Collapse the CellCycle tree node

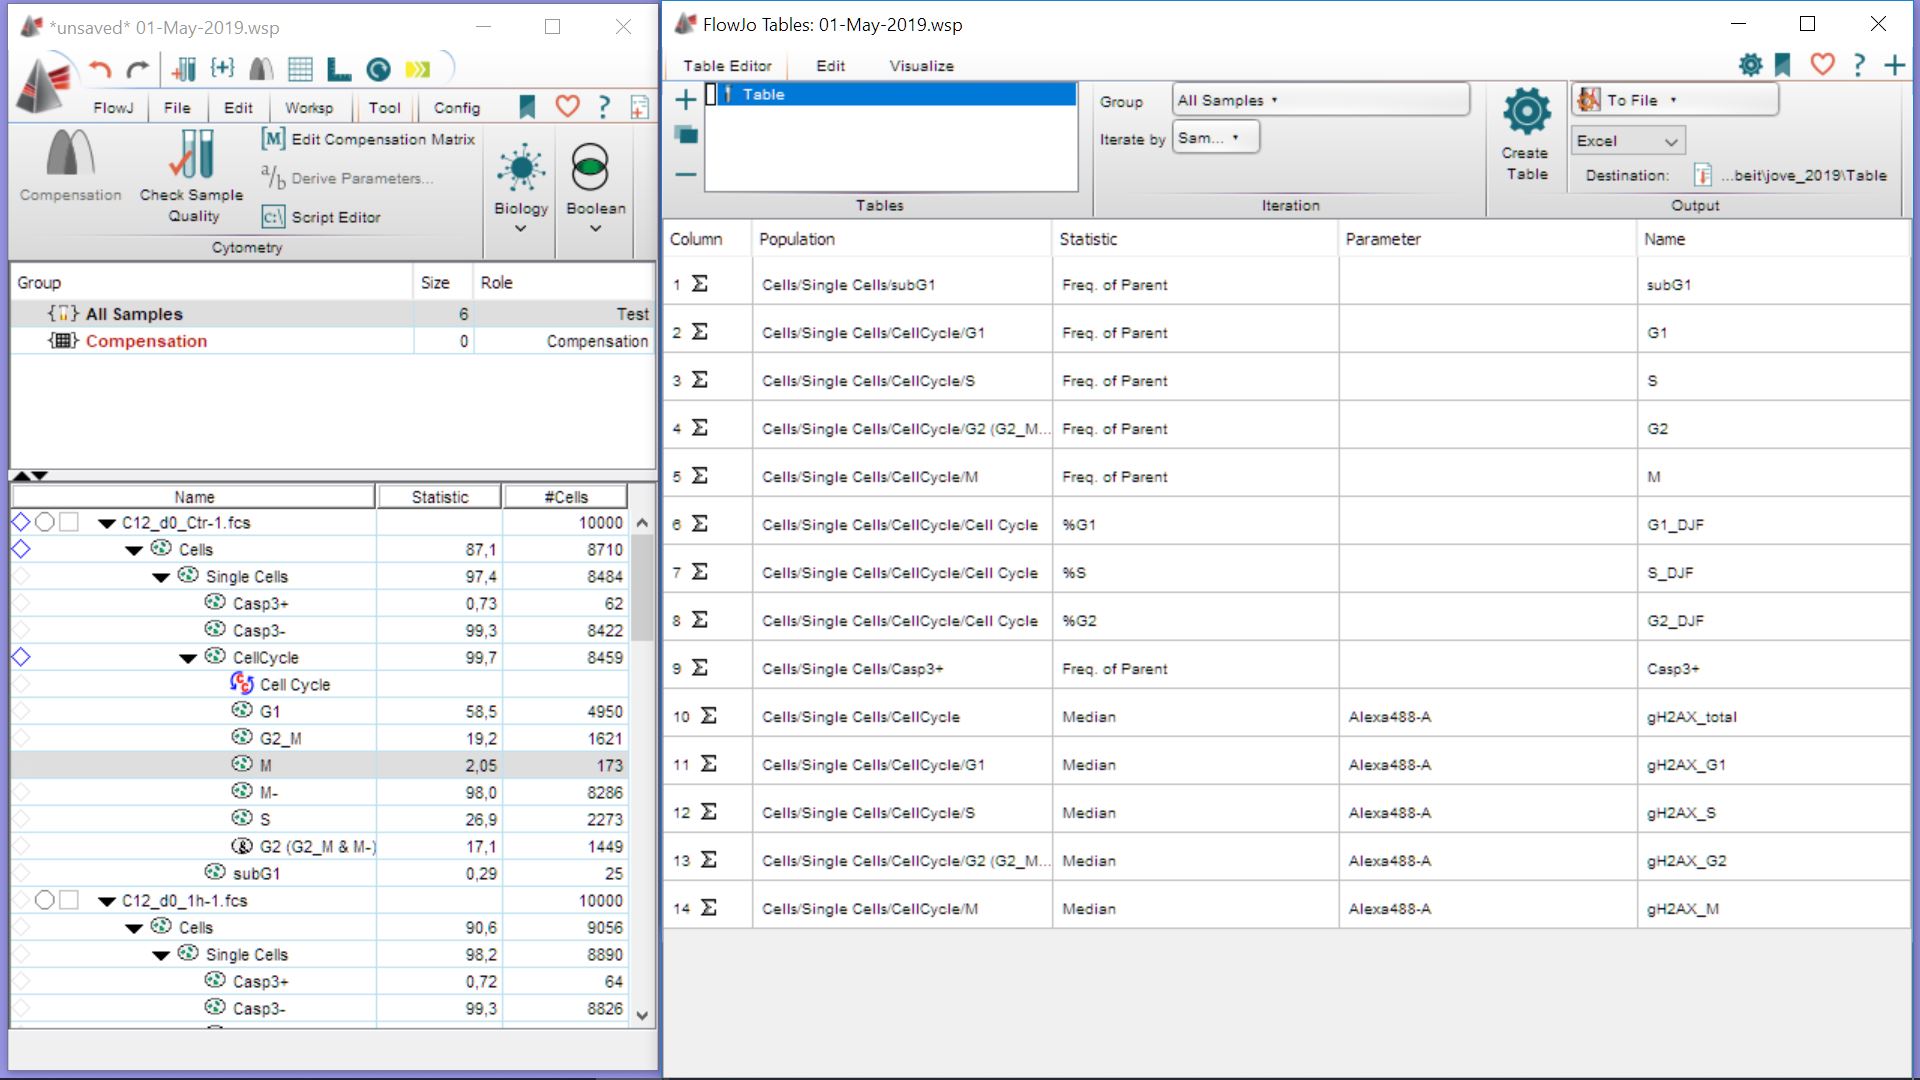pos(188,658)
